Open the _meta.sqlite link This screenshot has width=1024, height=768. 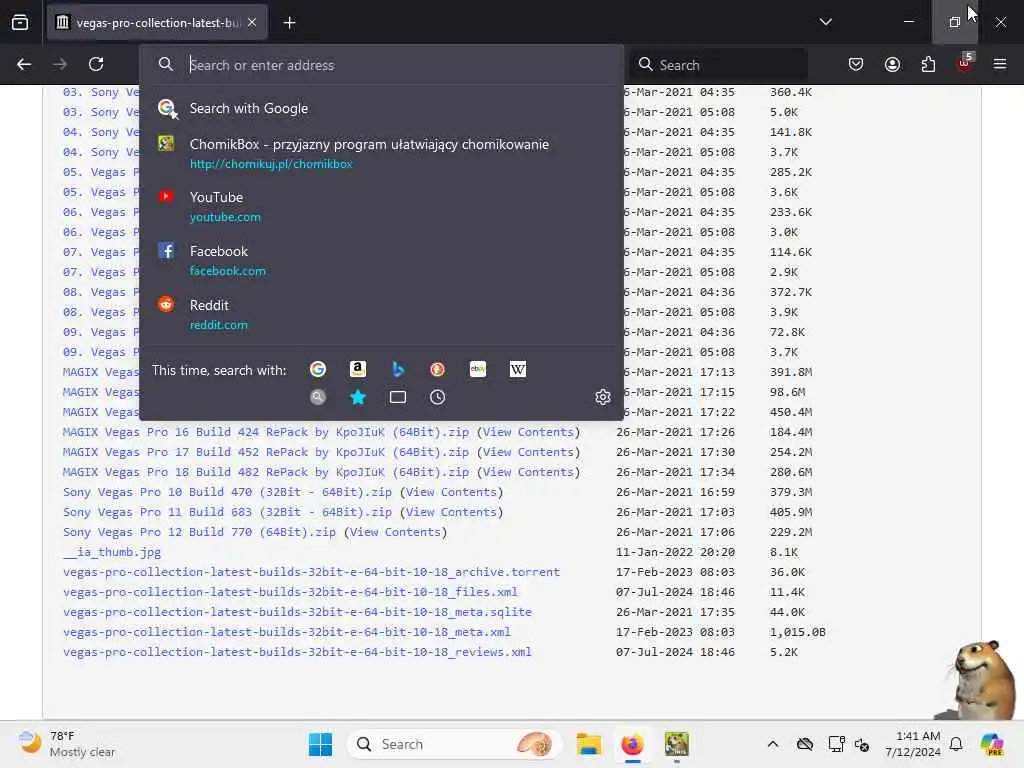click(297, 612)
